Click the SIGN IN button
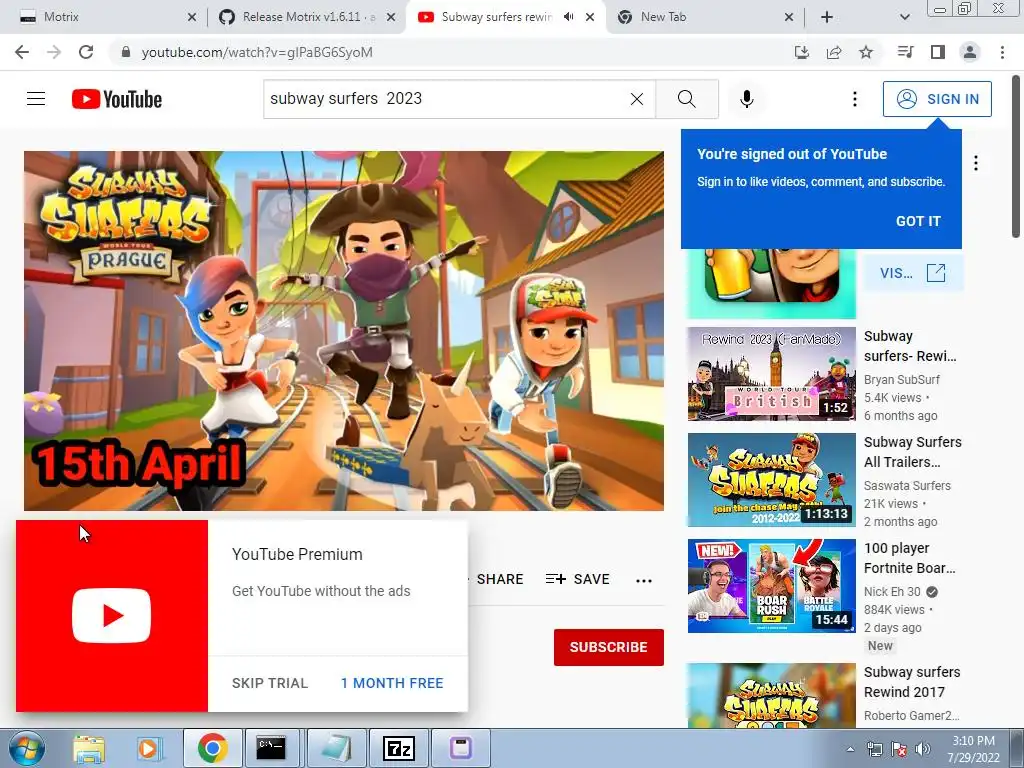Viewport: 1024px width, 768px height. 937,99
